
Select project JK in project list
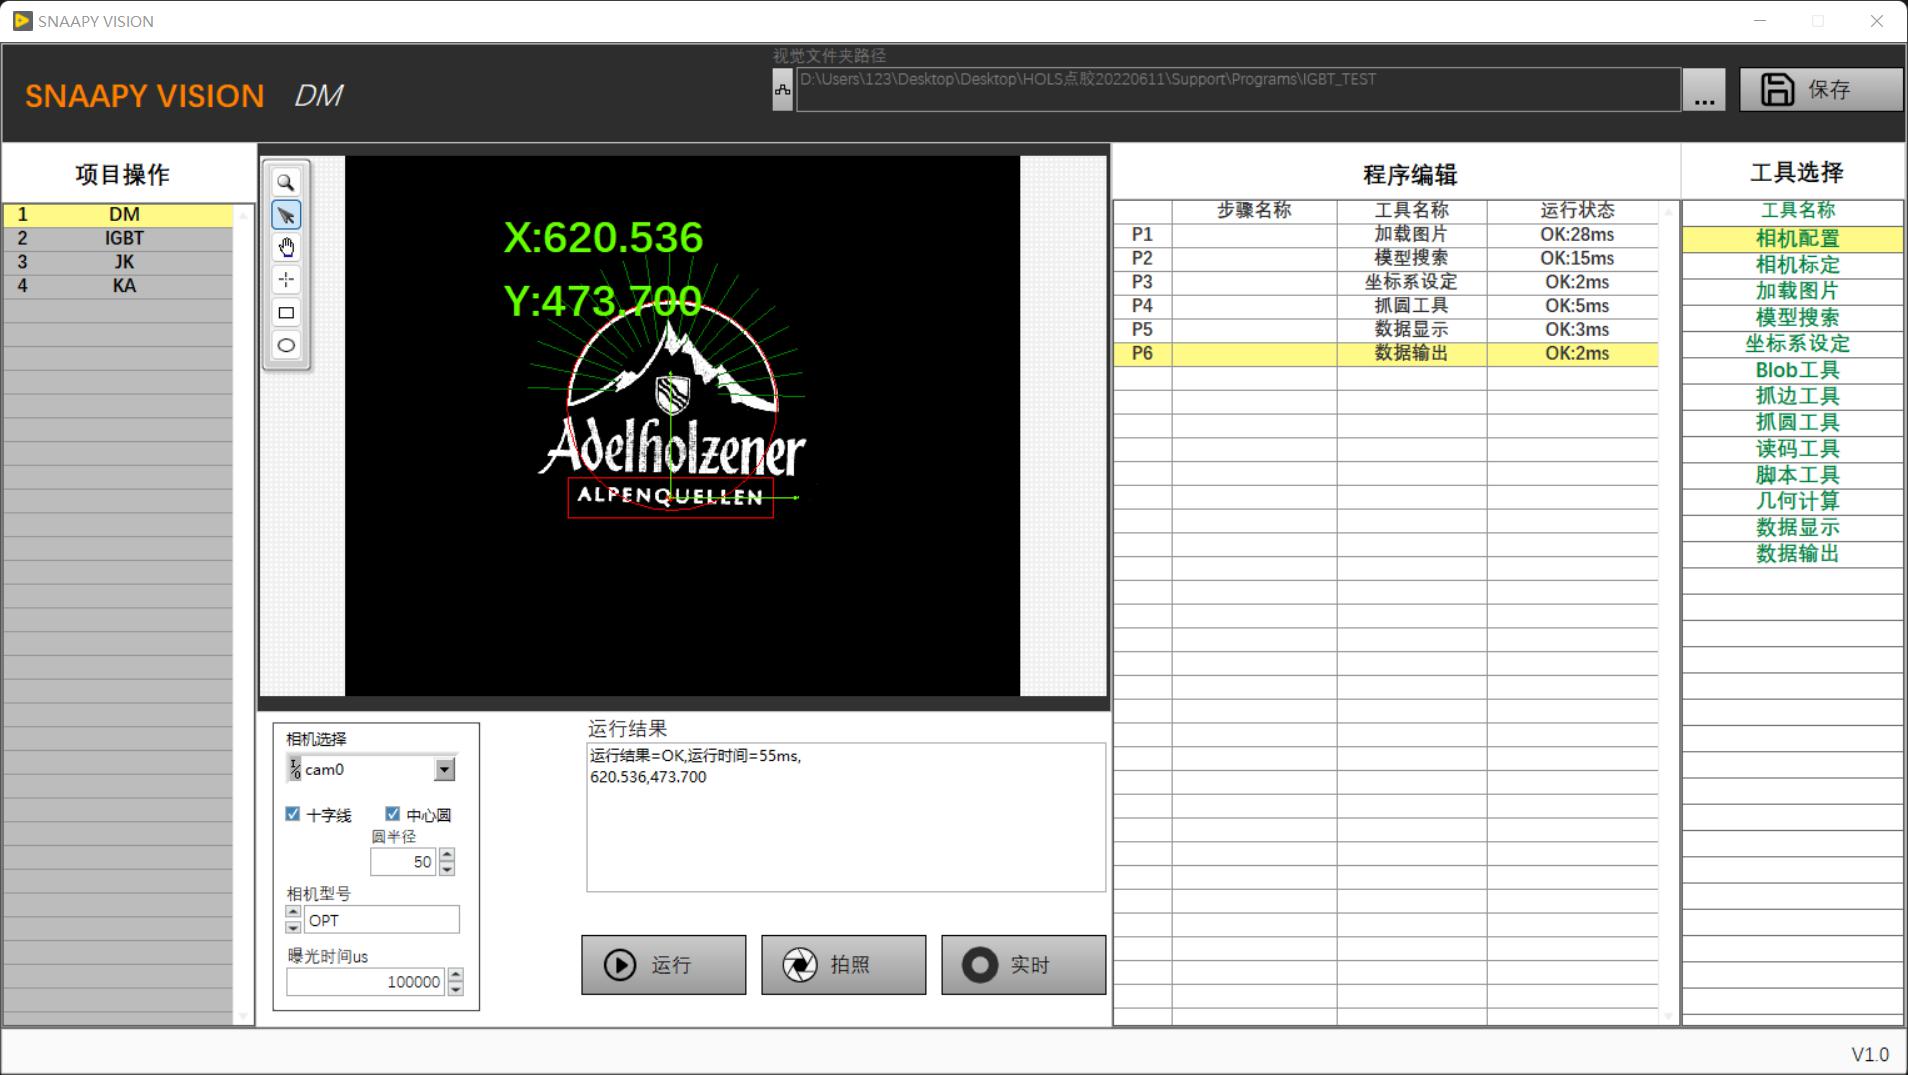(x=118, y=262)
